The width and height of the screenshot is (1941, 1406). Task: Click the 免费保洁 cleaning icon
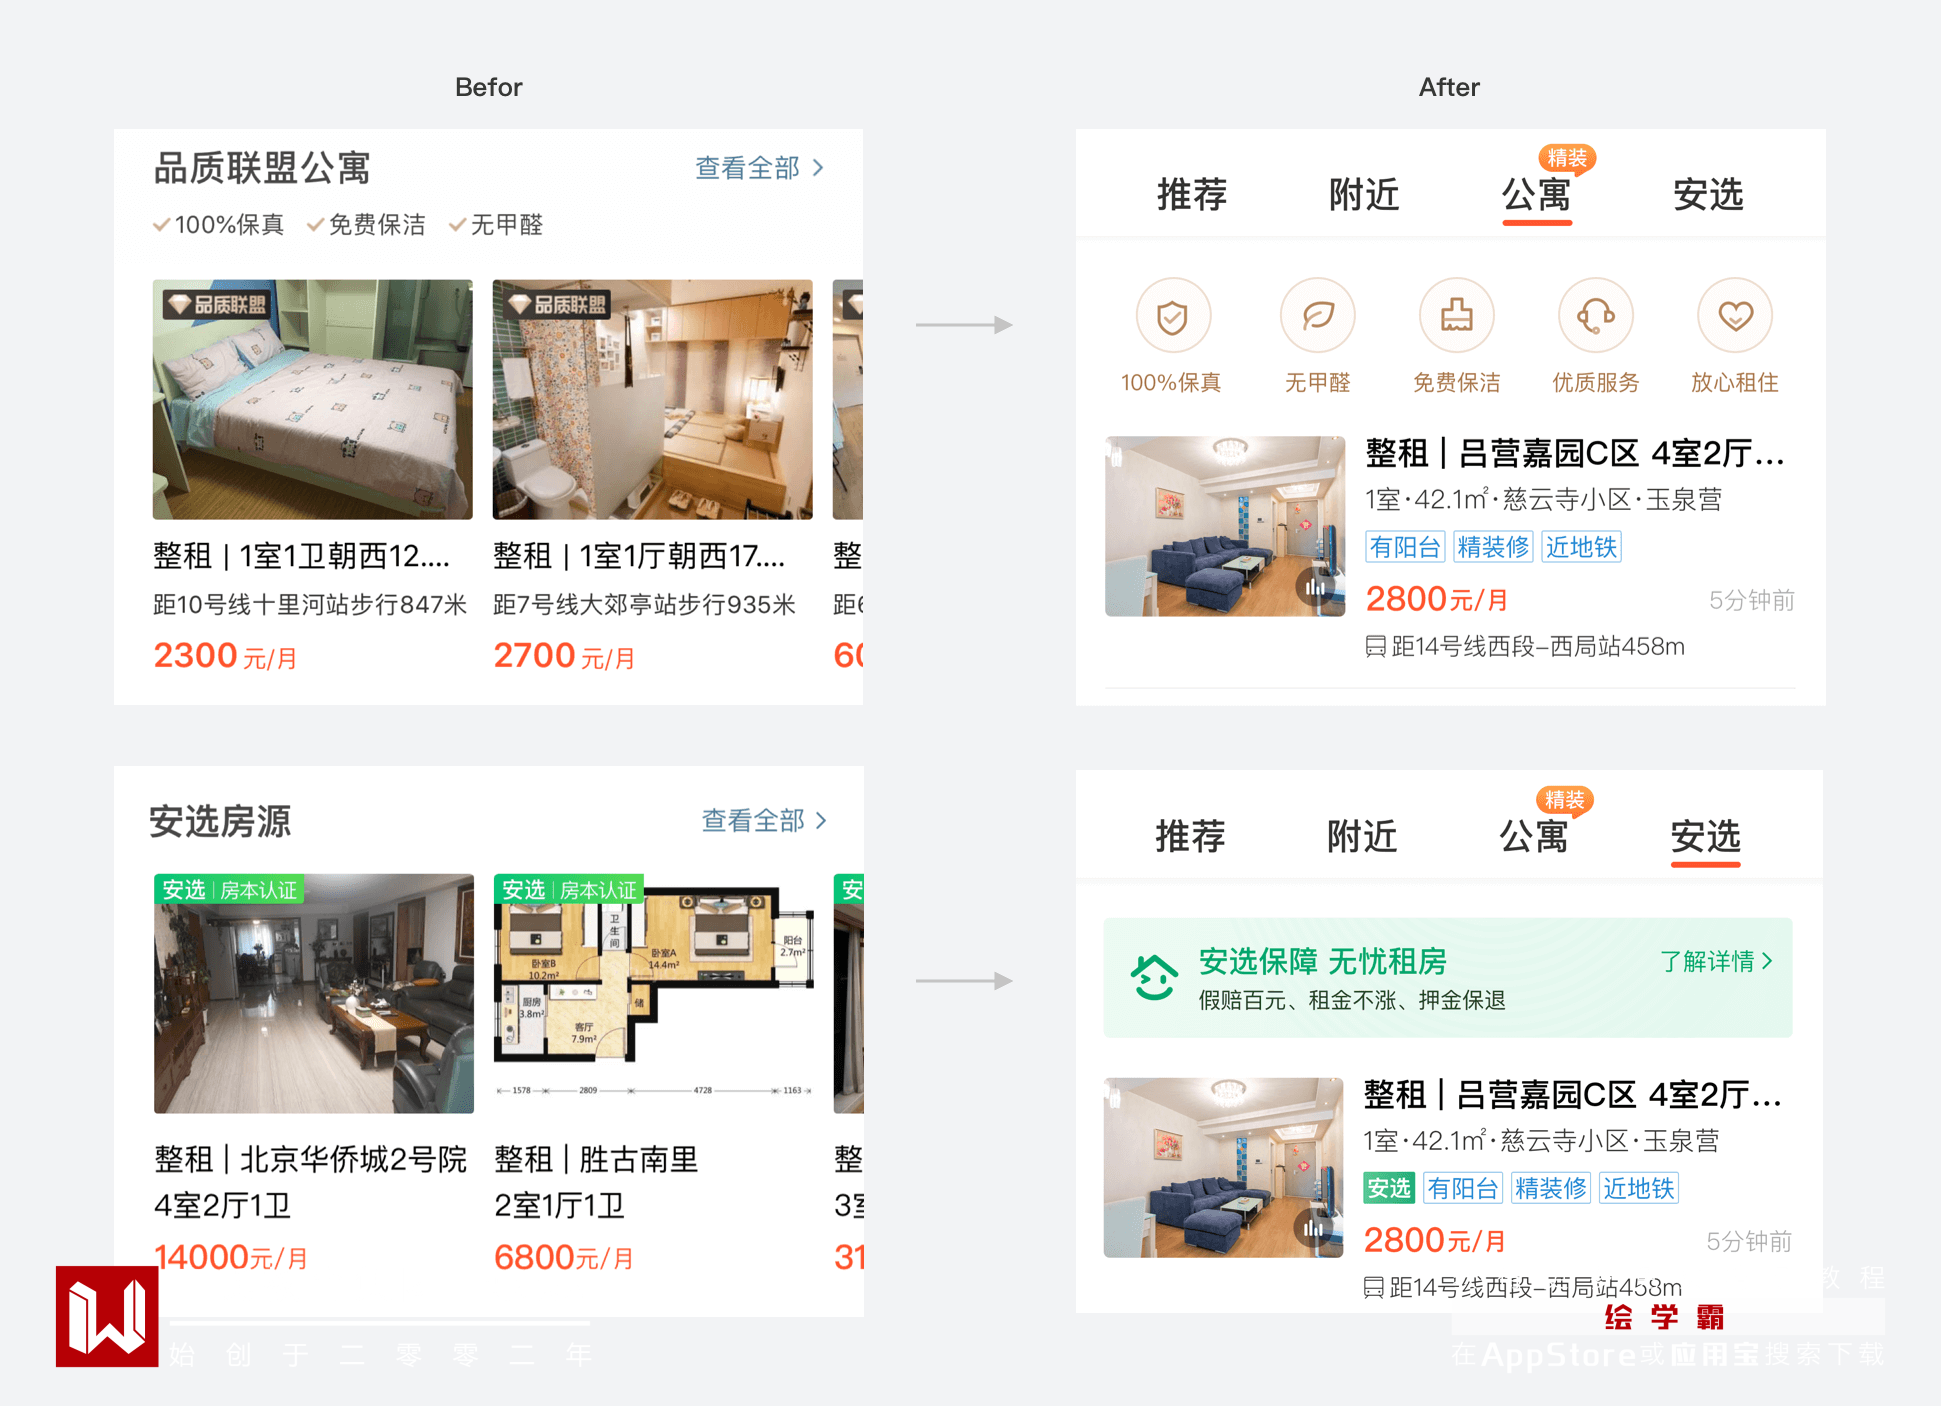(x=1456, y=317)
